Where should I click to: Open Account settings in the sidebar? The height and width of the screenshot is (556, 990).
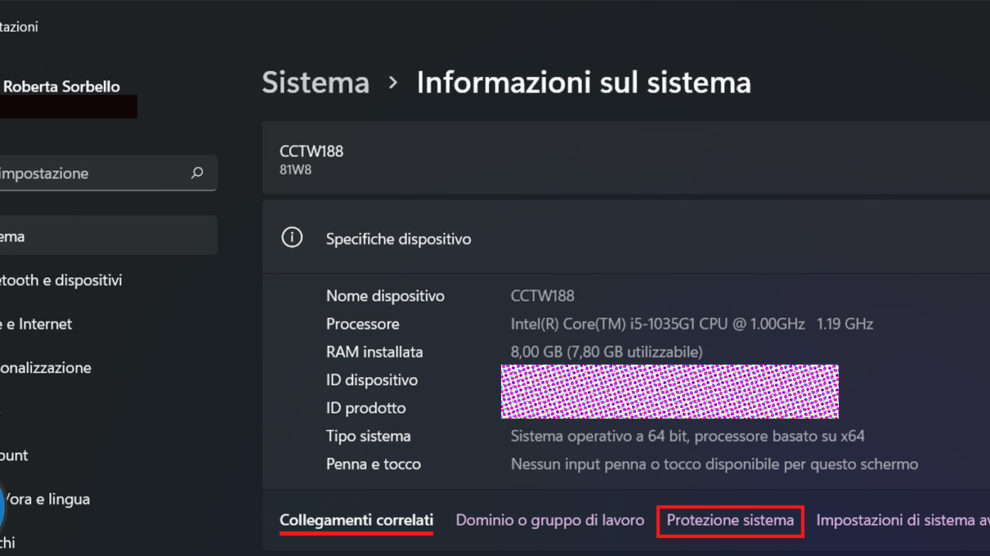click(x=15, y=455)
